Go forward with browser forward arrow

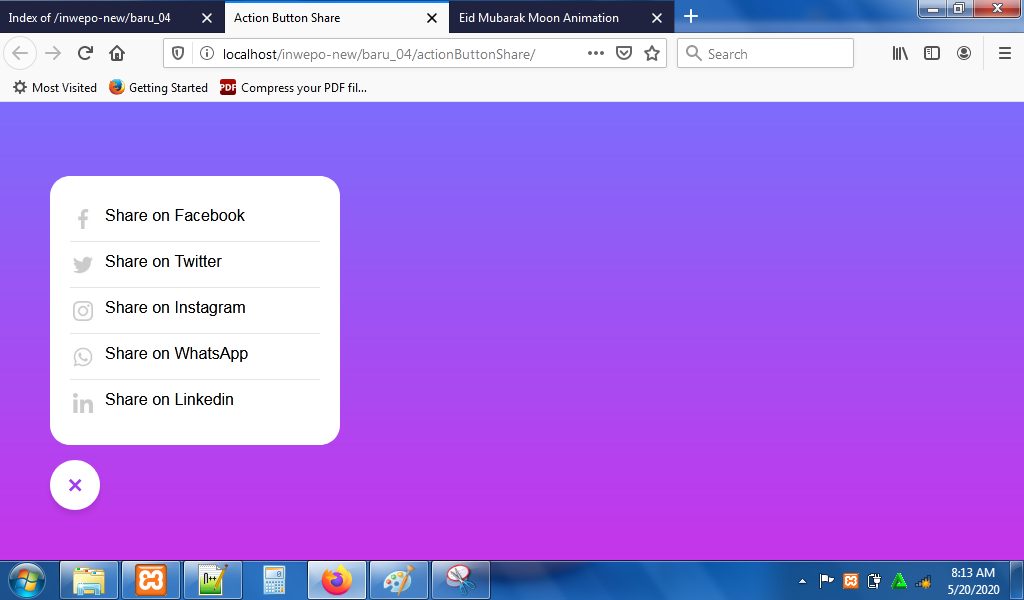53,54
